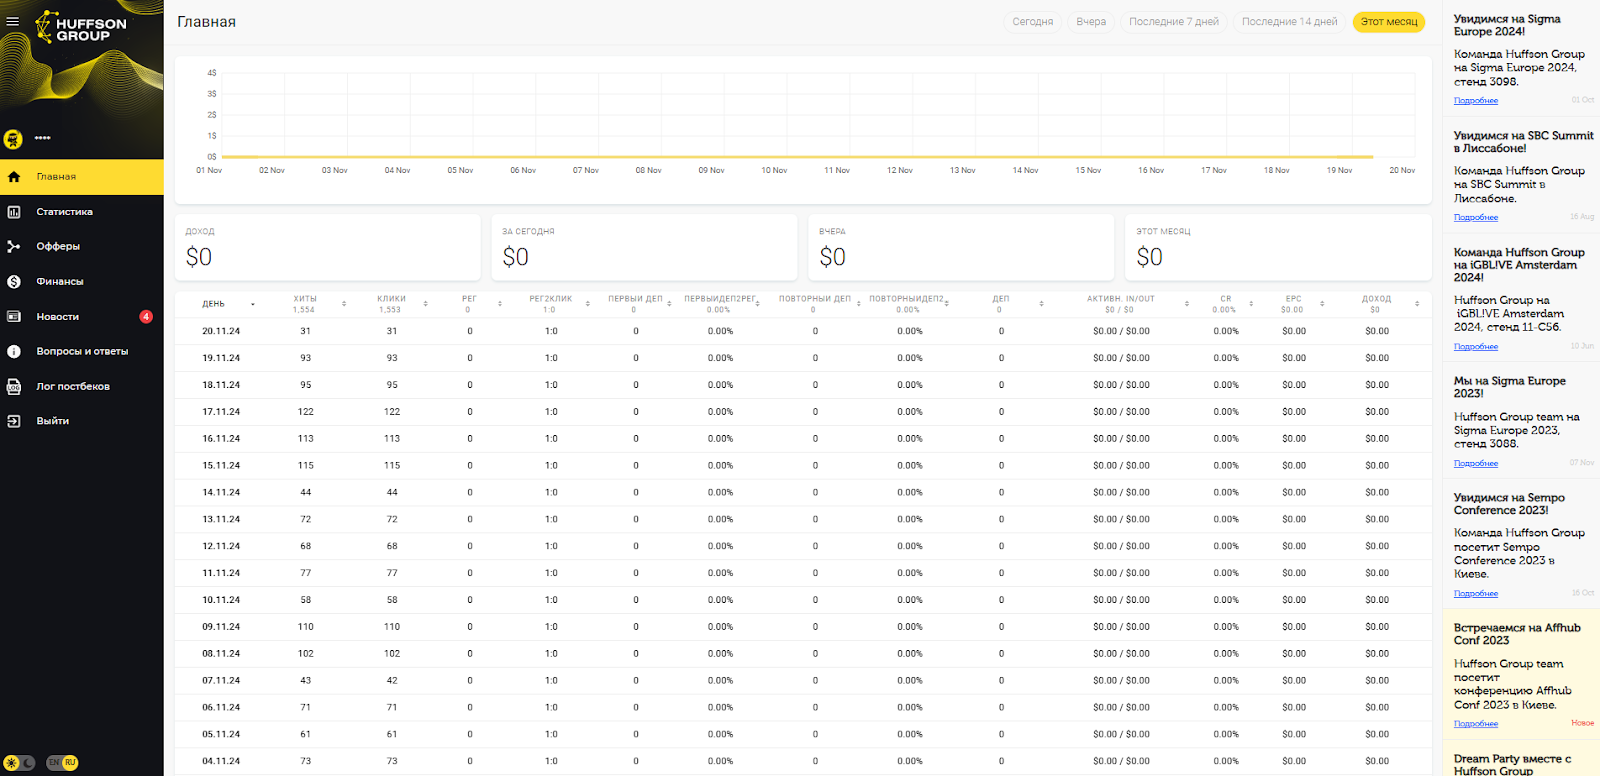Image resolution: width=1600 pixels, height=776 pixels.
Task: Open Подробнее link under iGBLIVE Amsterdam news
Action: [1476, 347]
